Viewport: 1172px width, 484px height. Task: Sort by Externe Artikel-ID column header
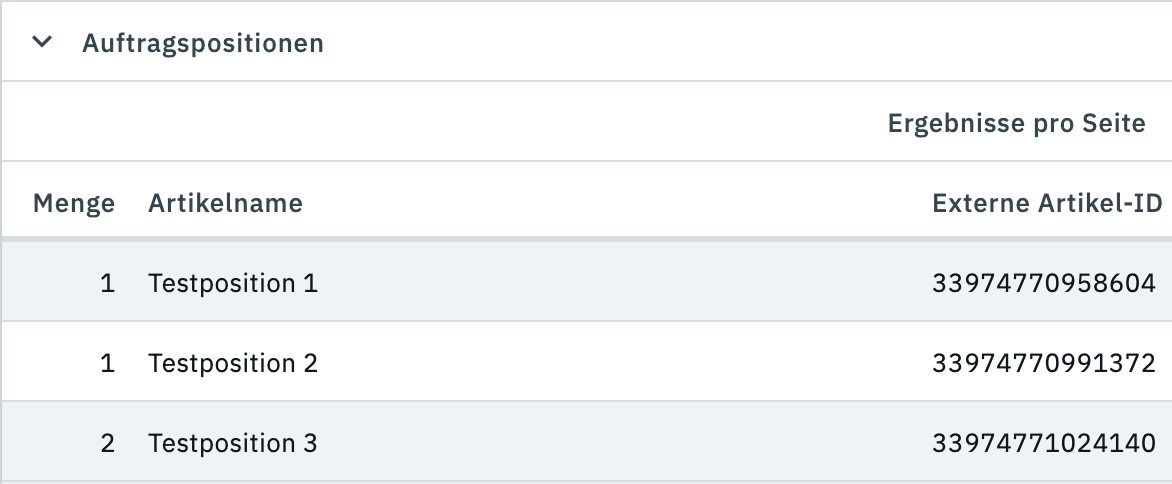[x=1046, y=204]
